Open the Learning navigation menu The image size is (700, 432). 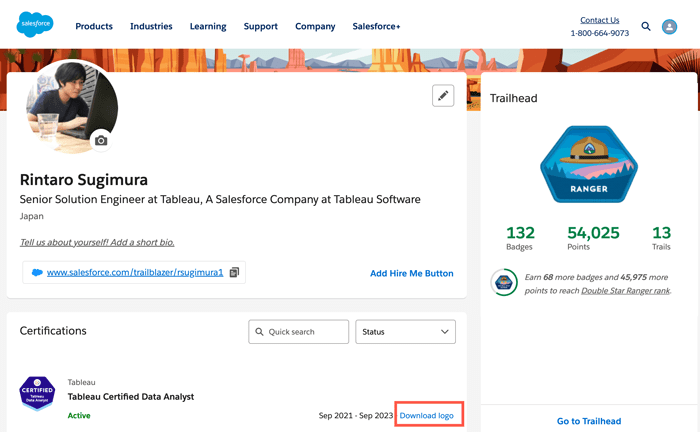(208, 27)
